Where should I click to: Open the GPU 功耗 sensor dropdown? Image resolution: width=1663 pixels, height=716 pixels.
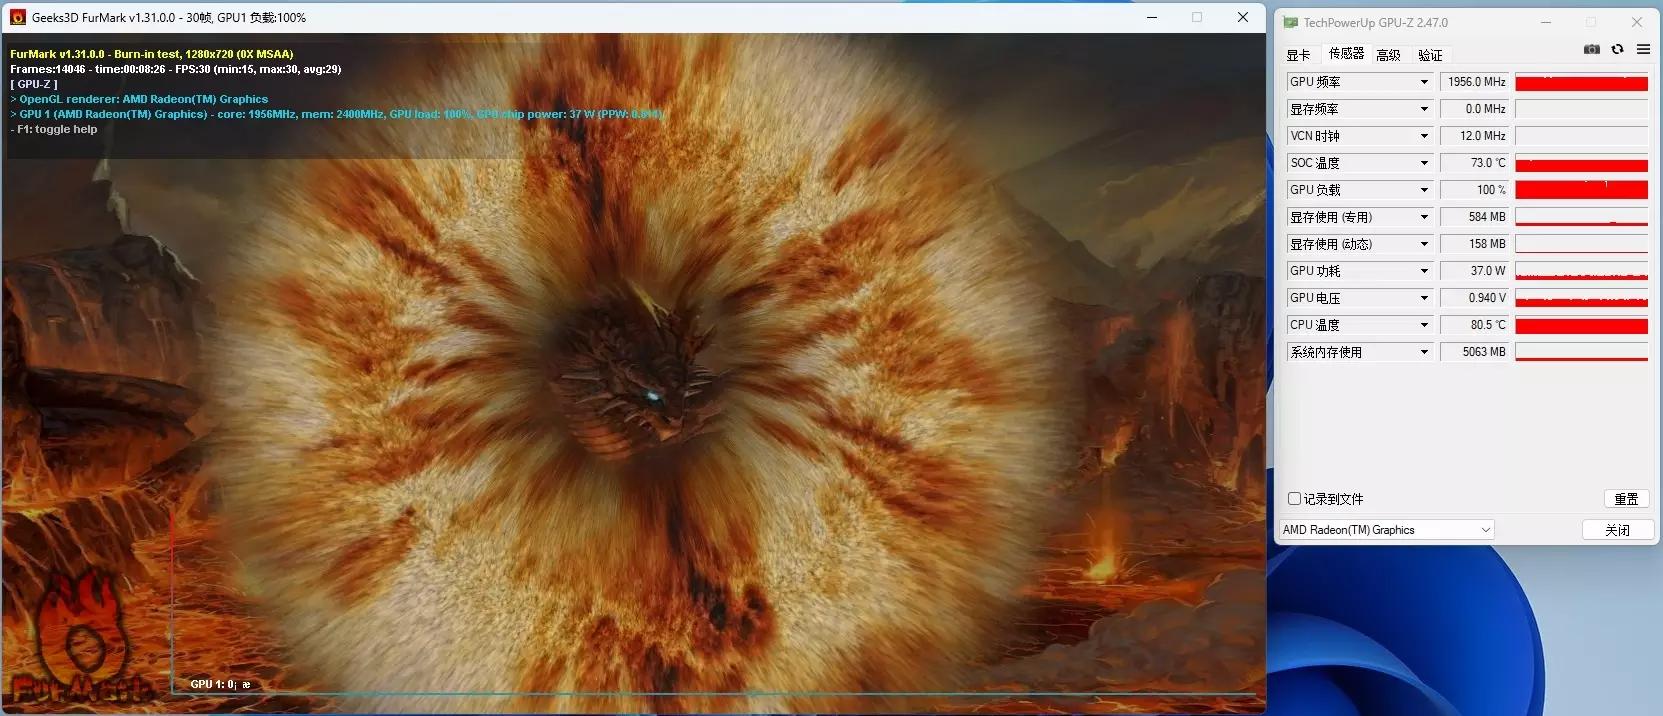point(1424,271)
